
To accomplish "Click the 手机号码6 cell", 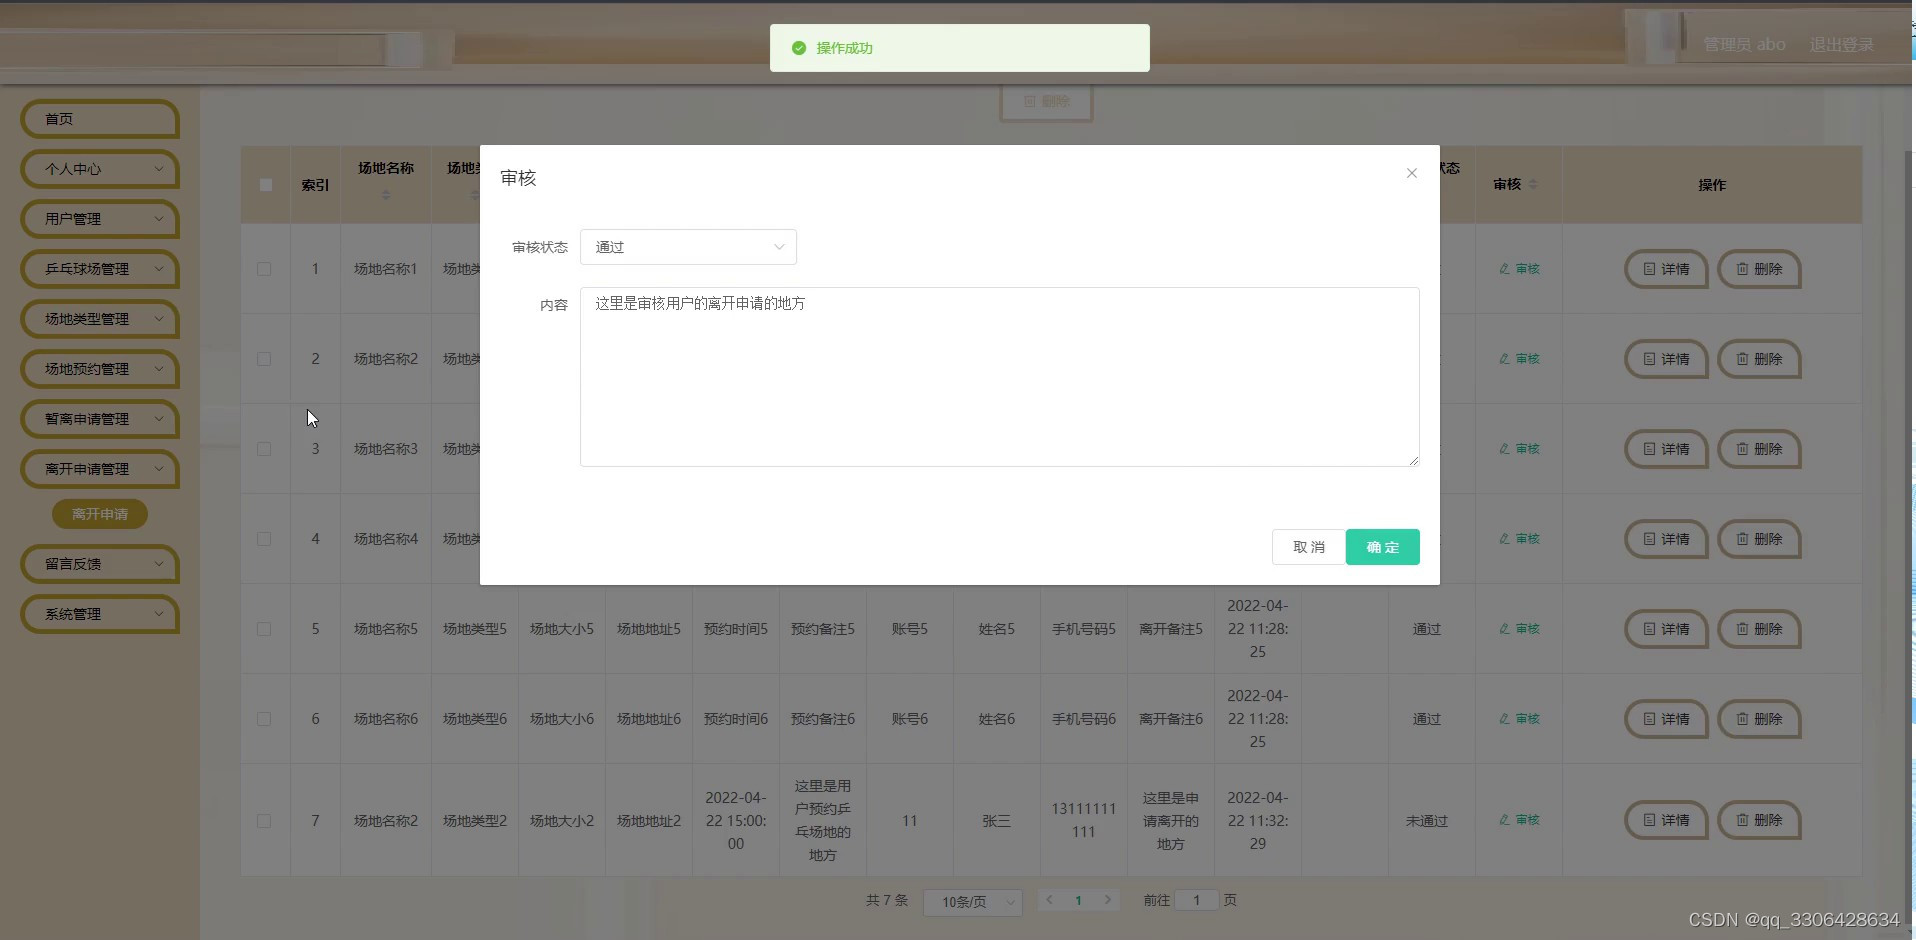I will pyautogui.click(x=1084, y=719).
